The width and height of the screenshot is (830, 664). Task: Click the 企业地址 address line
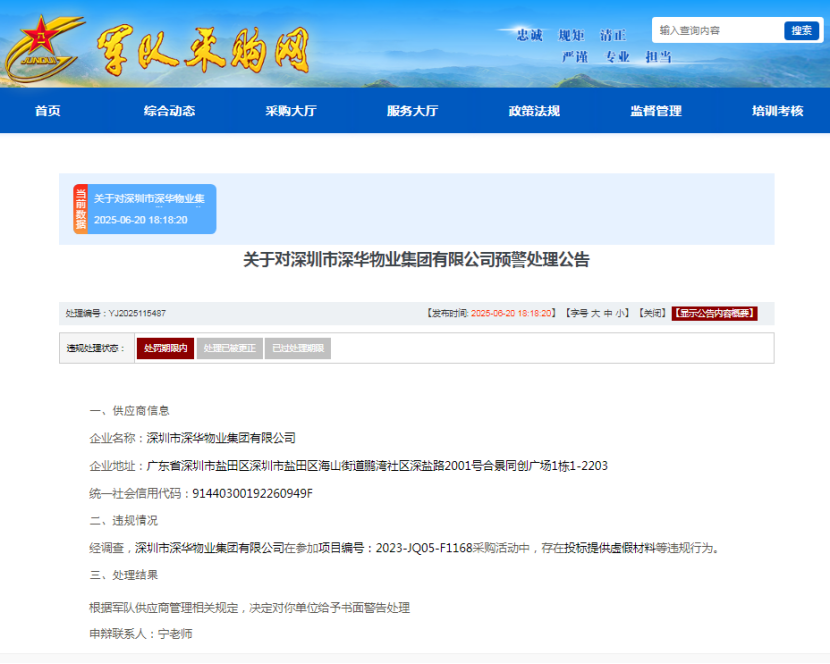(x=348, y=466)
